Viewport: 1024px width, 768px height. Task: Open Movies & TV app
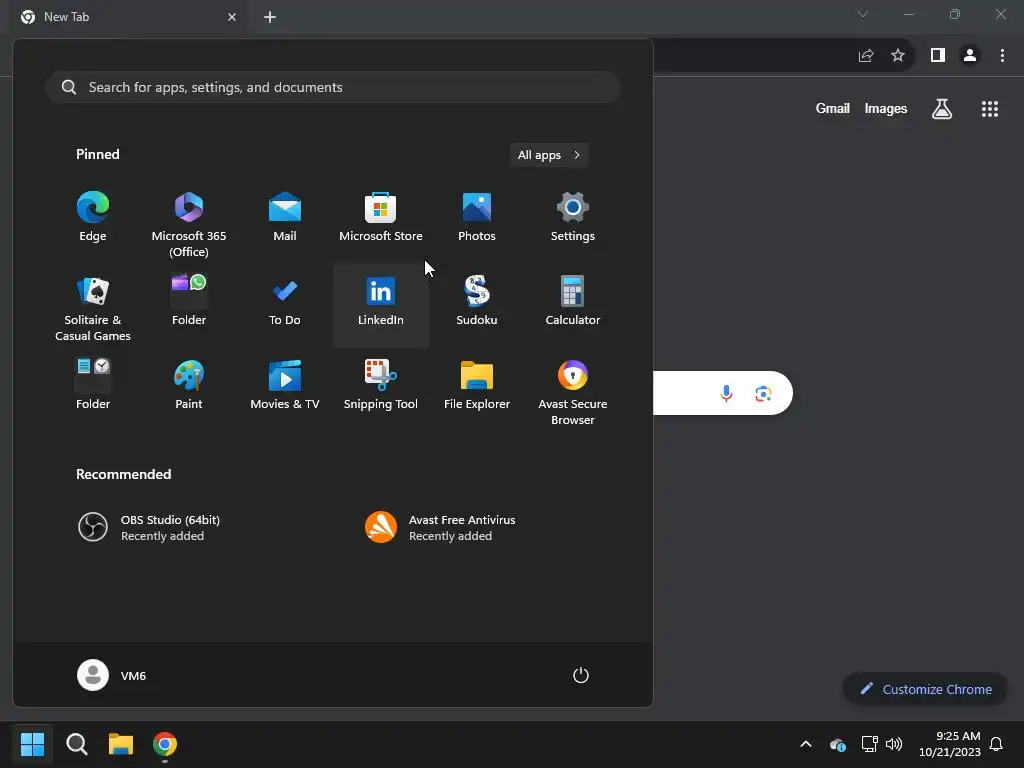[x=285, y=385]
